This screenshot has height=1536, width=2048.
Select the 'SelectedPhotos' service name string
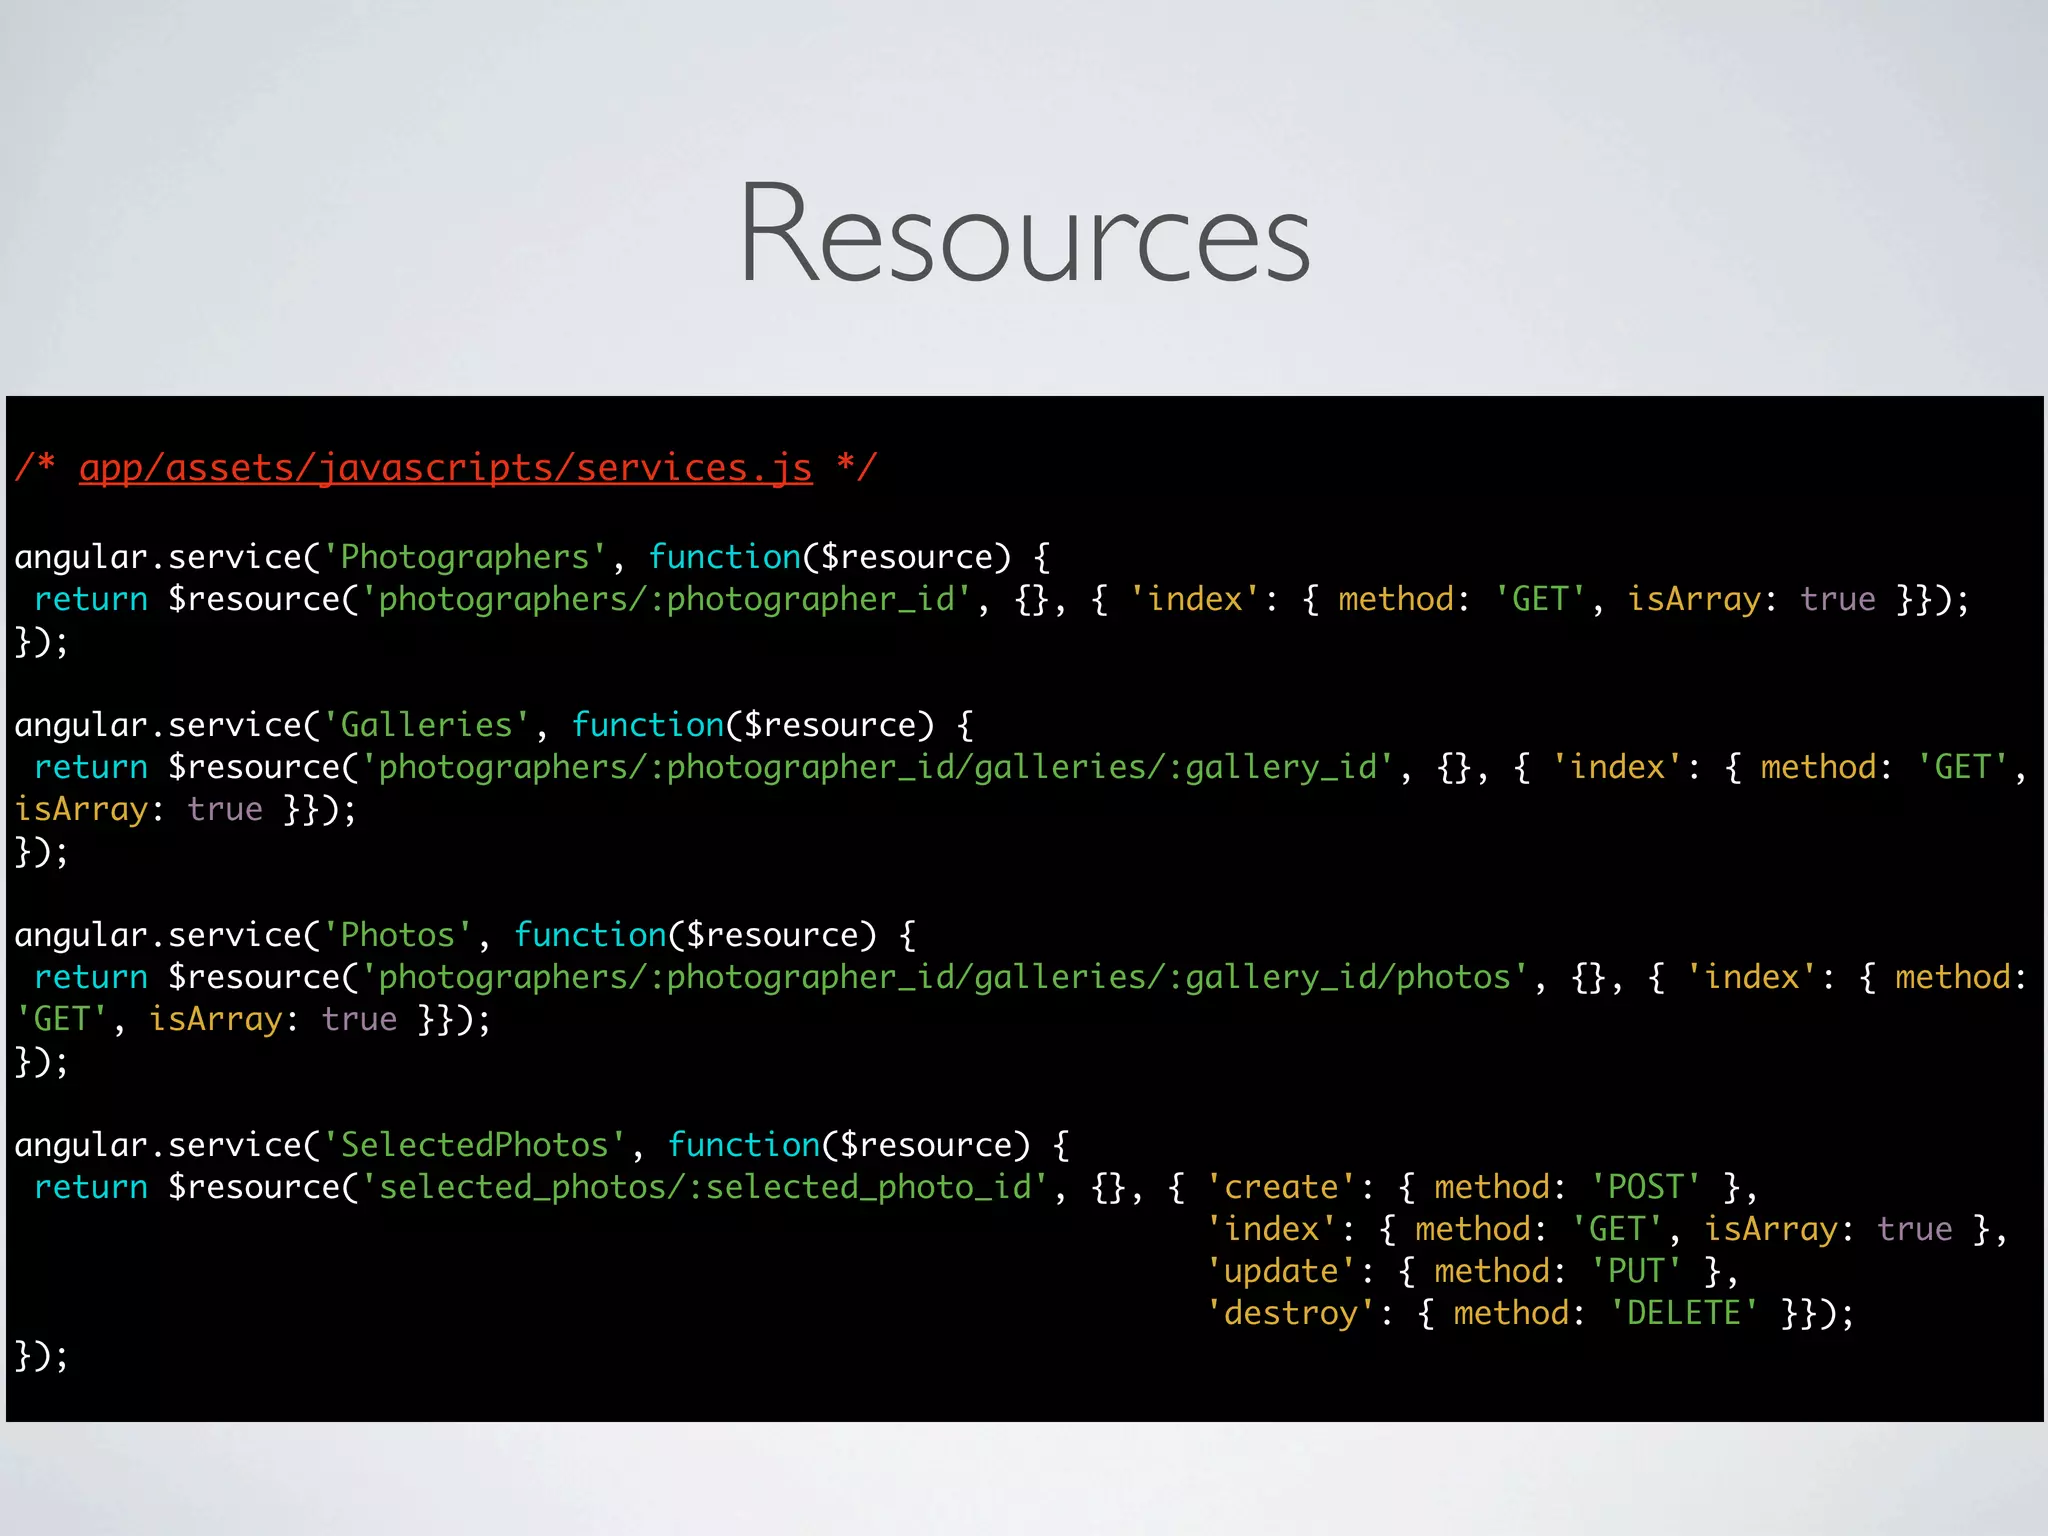[474, 1145]
